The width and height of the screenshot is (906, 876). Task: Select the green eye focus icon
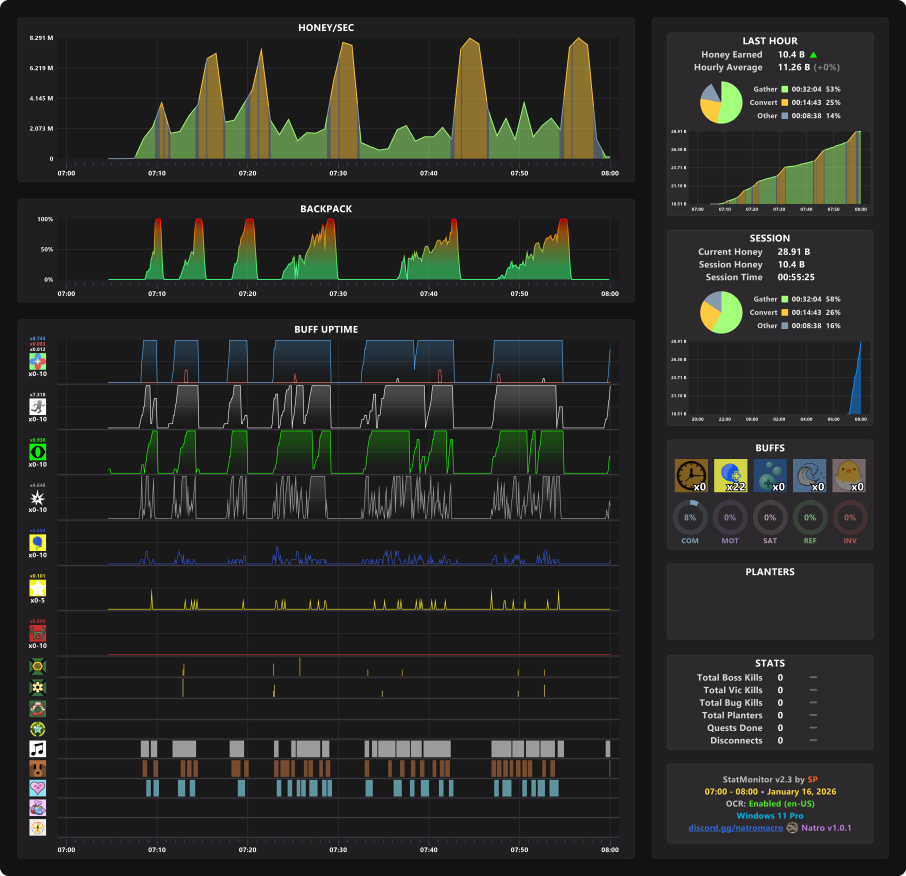point(38,452)
